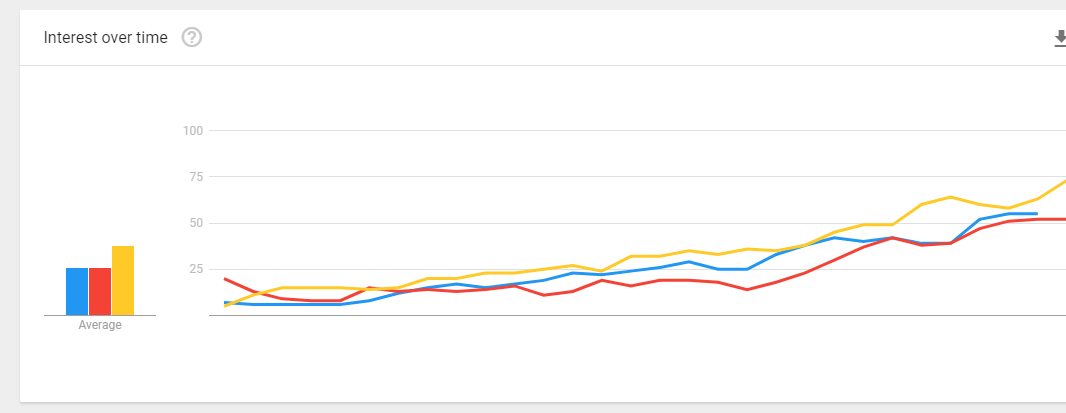Click the 100 y-axis label
Screen dimensions: 1066x413
pos(193,131)
